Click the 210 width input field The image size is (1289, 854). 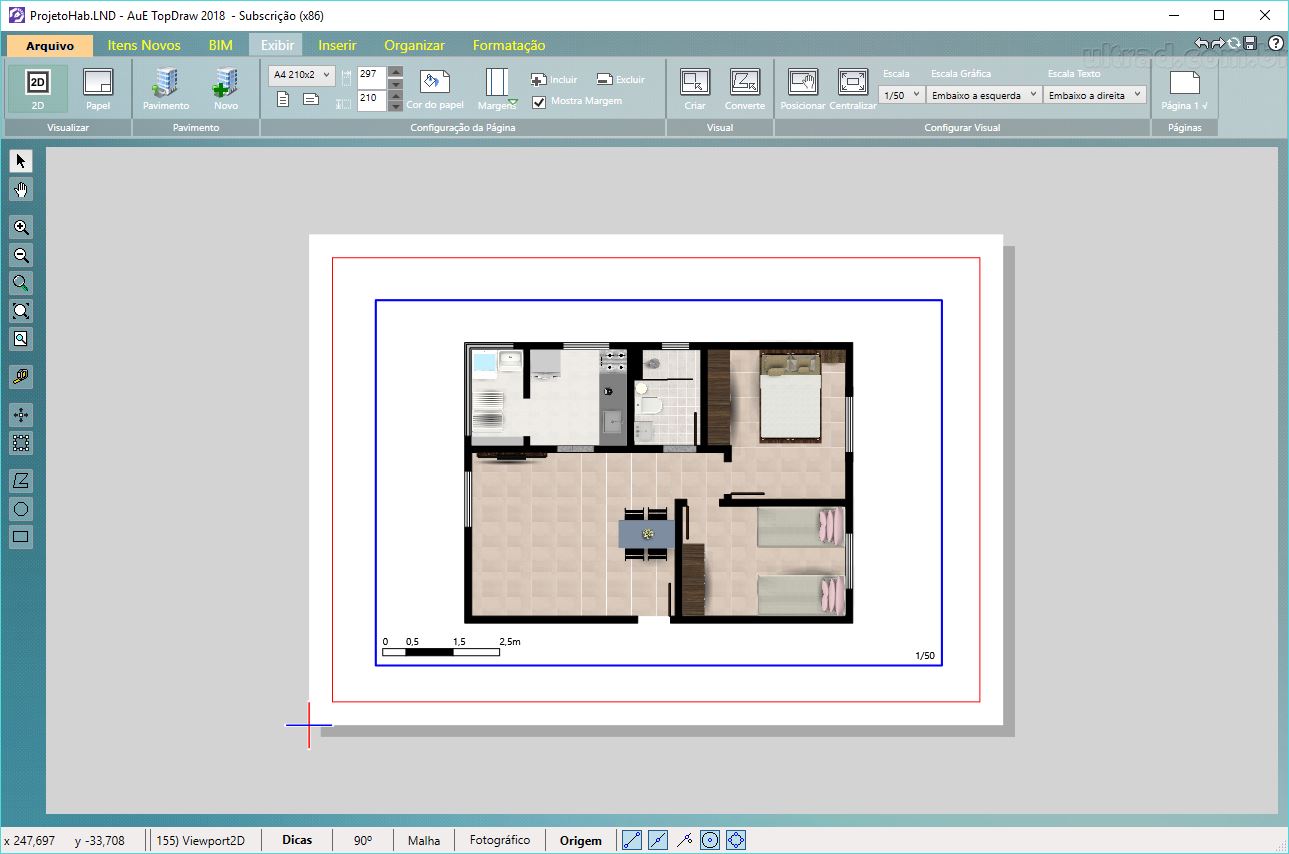[x=372, y=100]
